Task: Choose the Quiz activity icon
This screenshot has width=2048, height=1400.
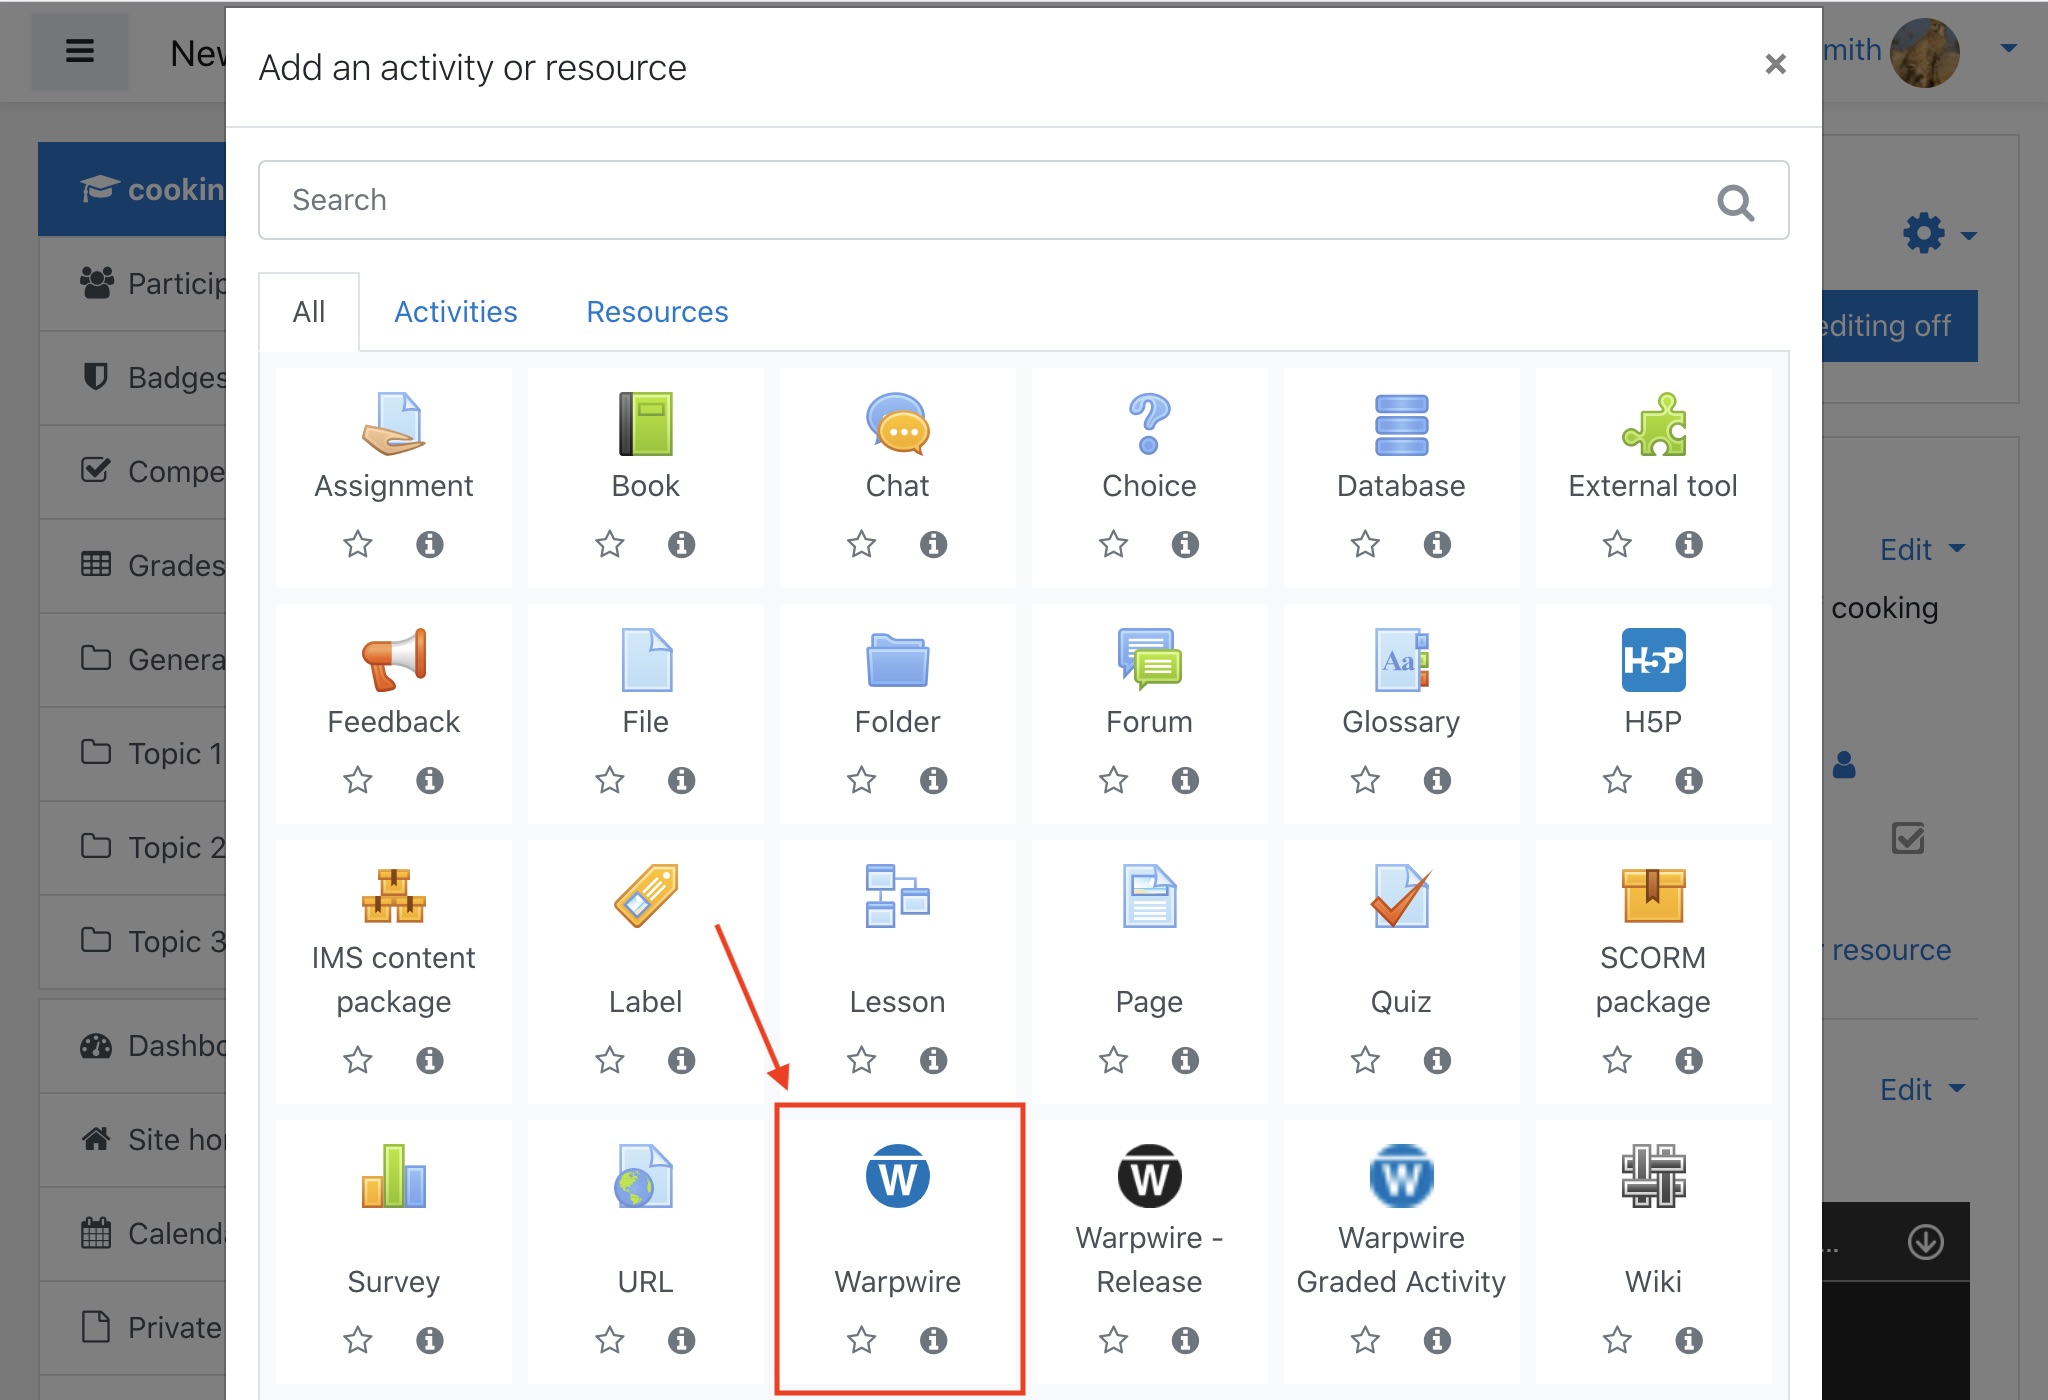Action: pyautogui.click(x=1400, y=896)
